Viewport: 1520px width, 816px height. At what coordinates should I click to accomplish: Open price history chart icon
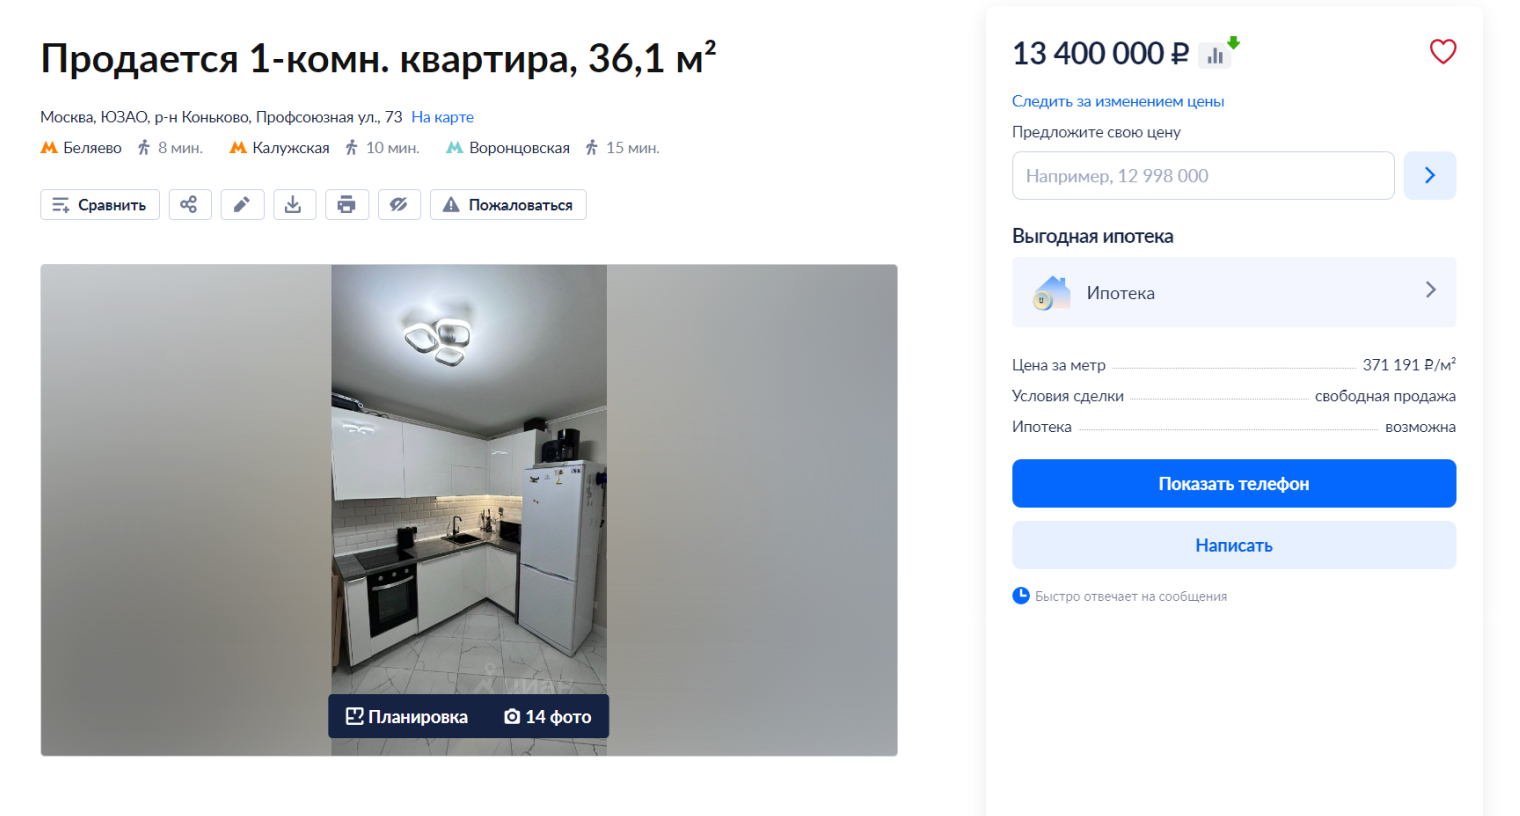[x=1217, y=55]
